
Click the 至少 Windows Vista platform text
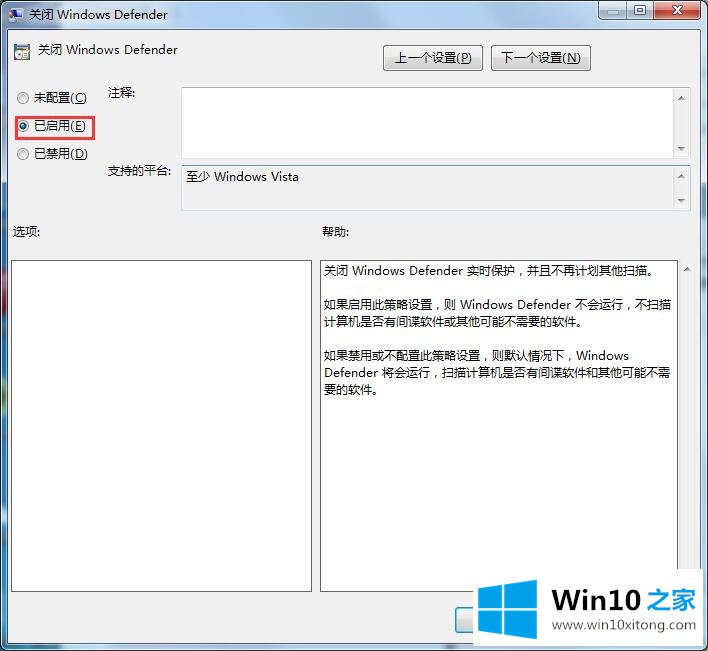[242, 177]
